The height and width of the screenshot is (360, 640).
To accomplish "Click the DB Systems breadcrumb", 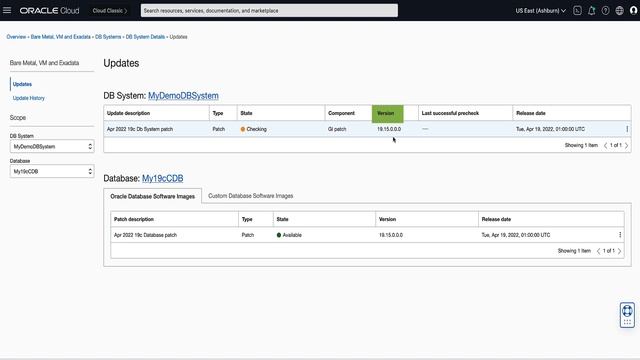I will click(x=108, y=37).
